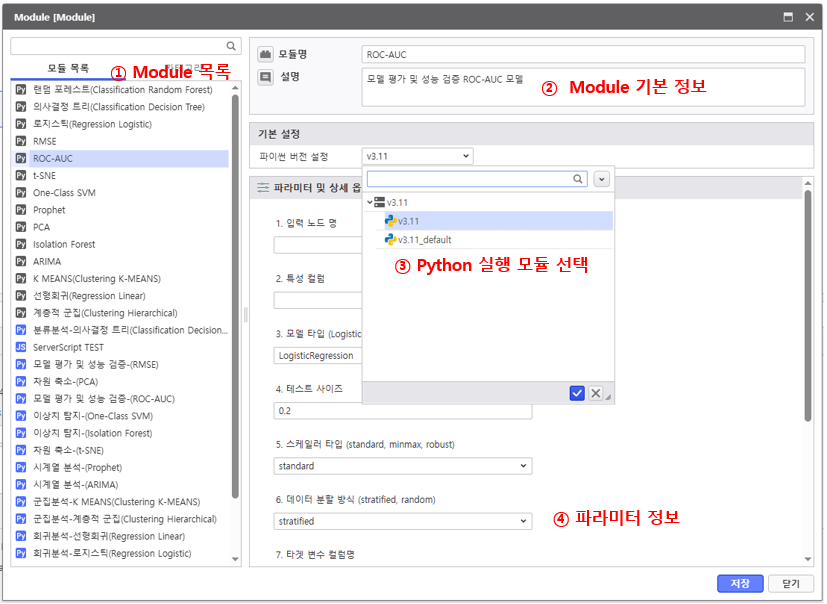Screen dimensions: 827x604
Task: Confirm selection with blue checkmark icon
Action: pyautogui.click(x=577, y=393)
